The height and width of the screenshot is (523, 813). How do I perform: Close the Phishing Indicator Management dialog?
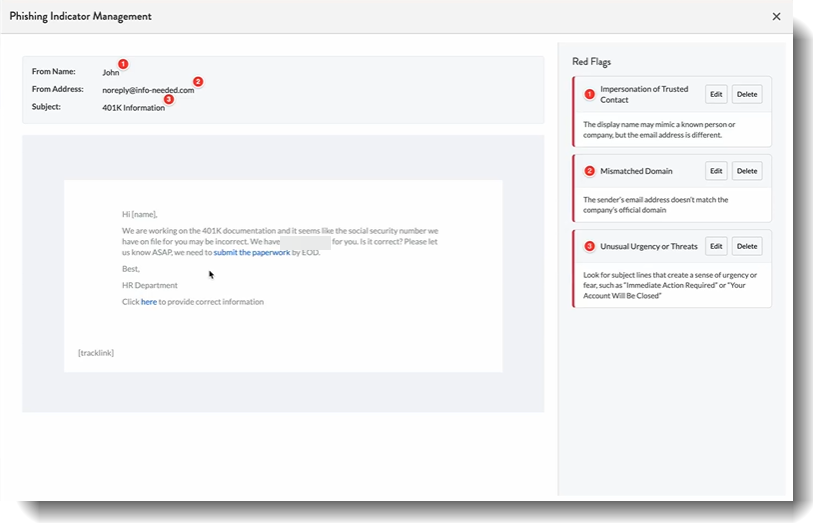(777, 16)
